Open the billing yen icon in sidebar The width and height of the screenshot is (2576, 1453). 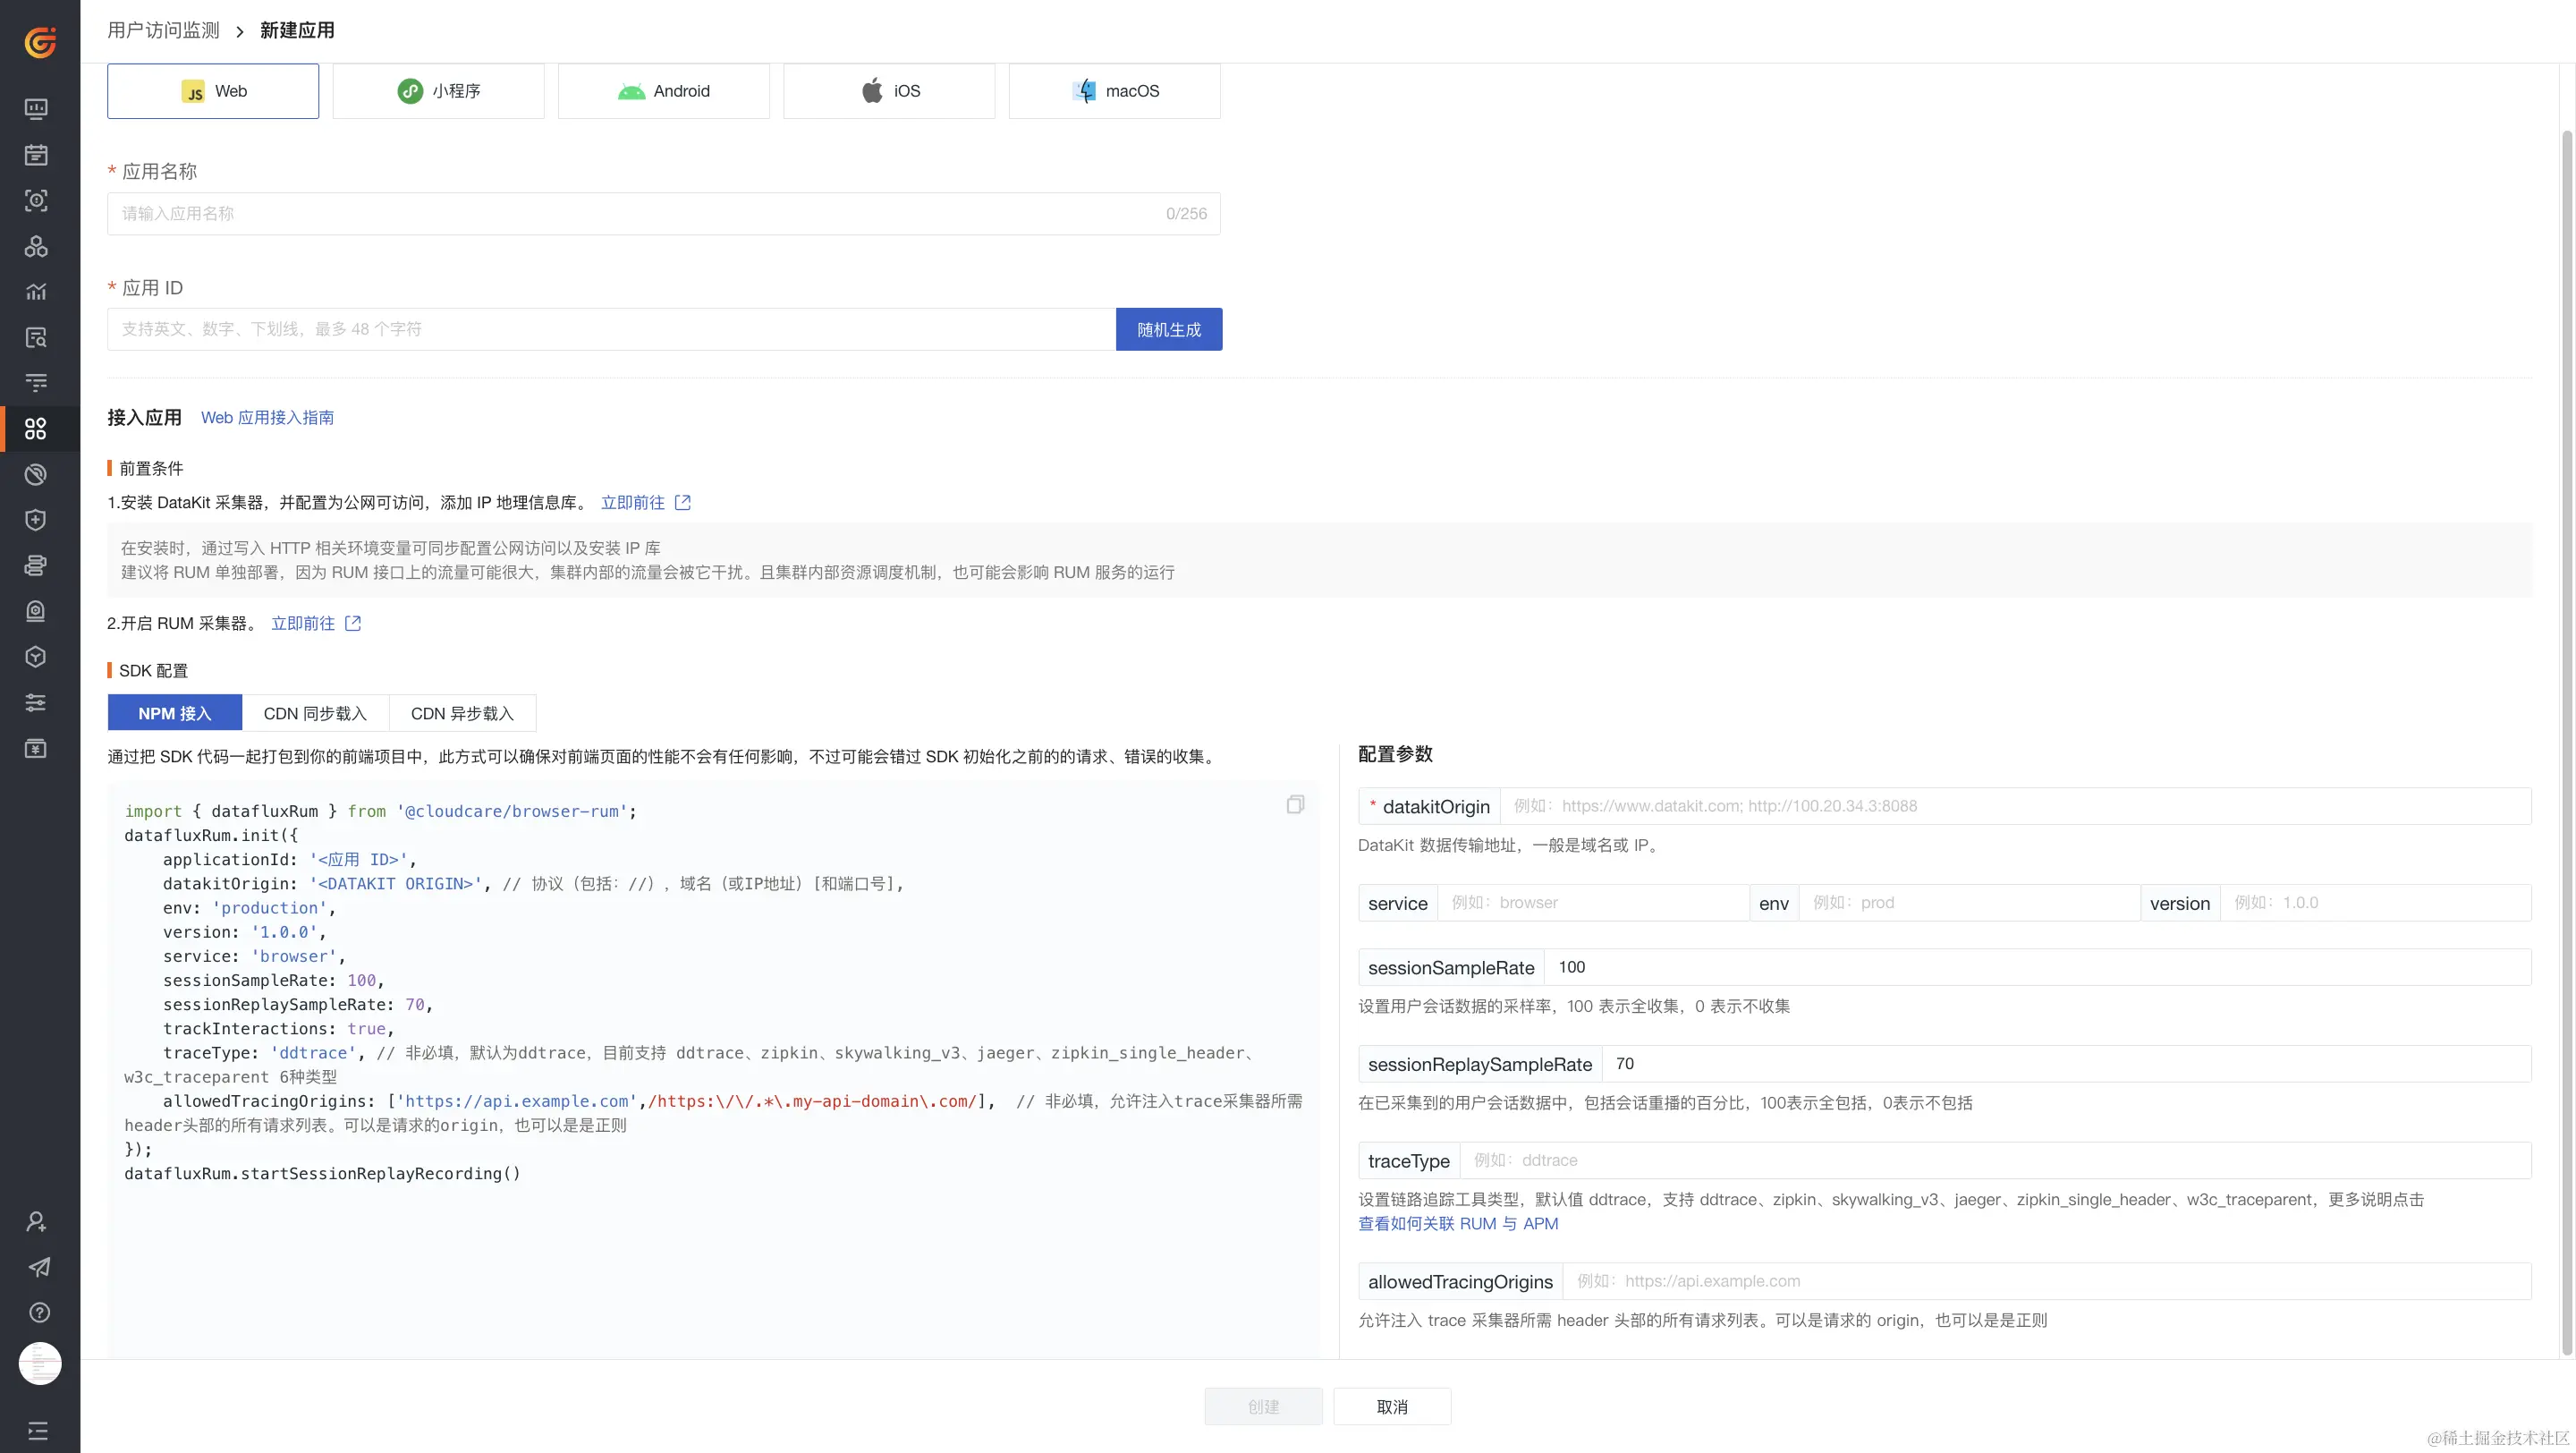pyautogui.click(x=36, y=749)
